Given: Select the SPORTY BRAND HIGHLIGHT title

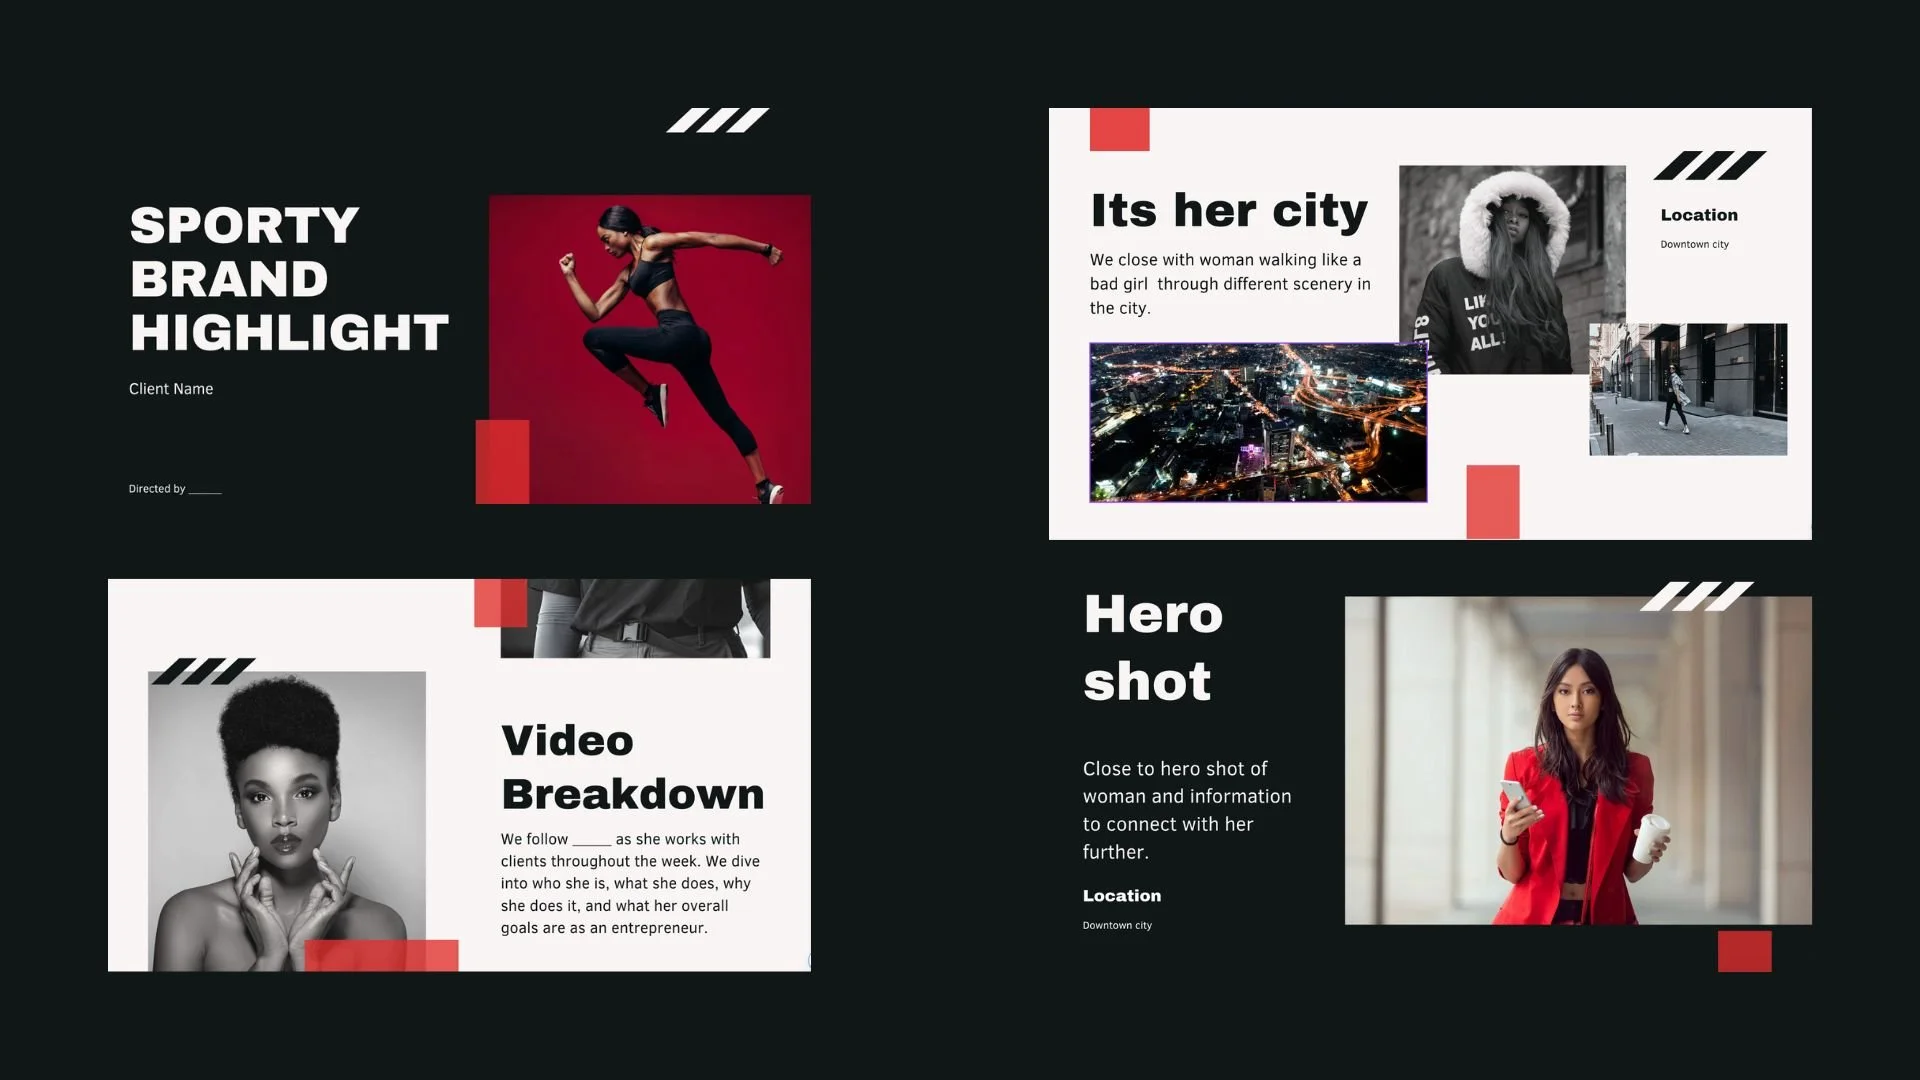Looking at the screenshot, I should coord(288,278).
